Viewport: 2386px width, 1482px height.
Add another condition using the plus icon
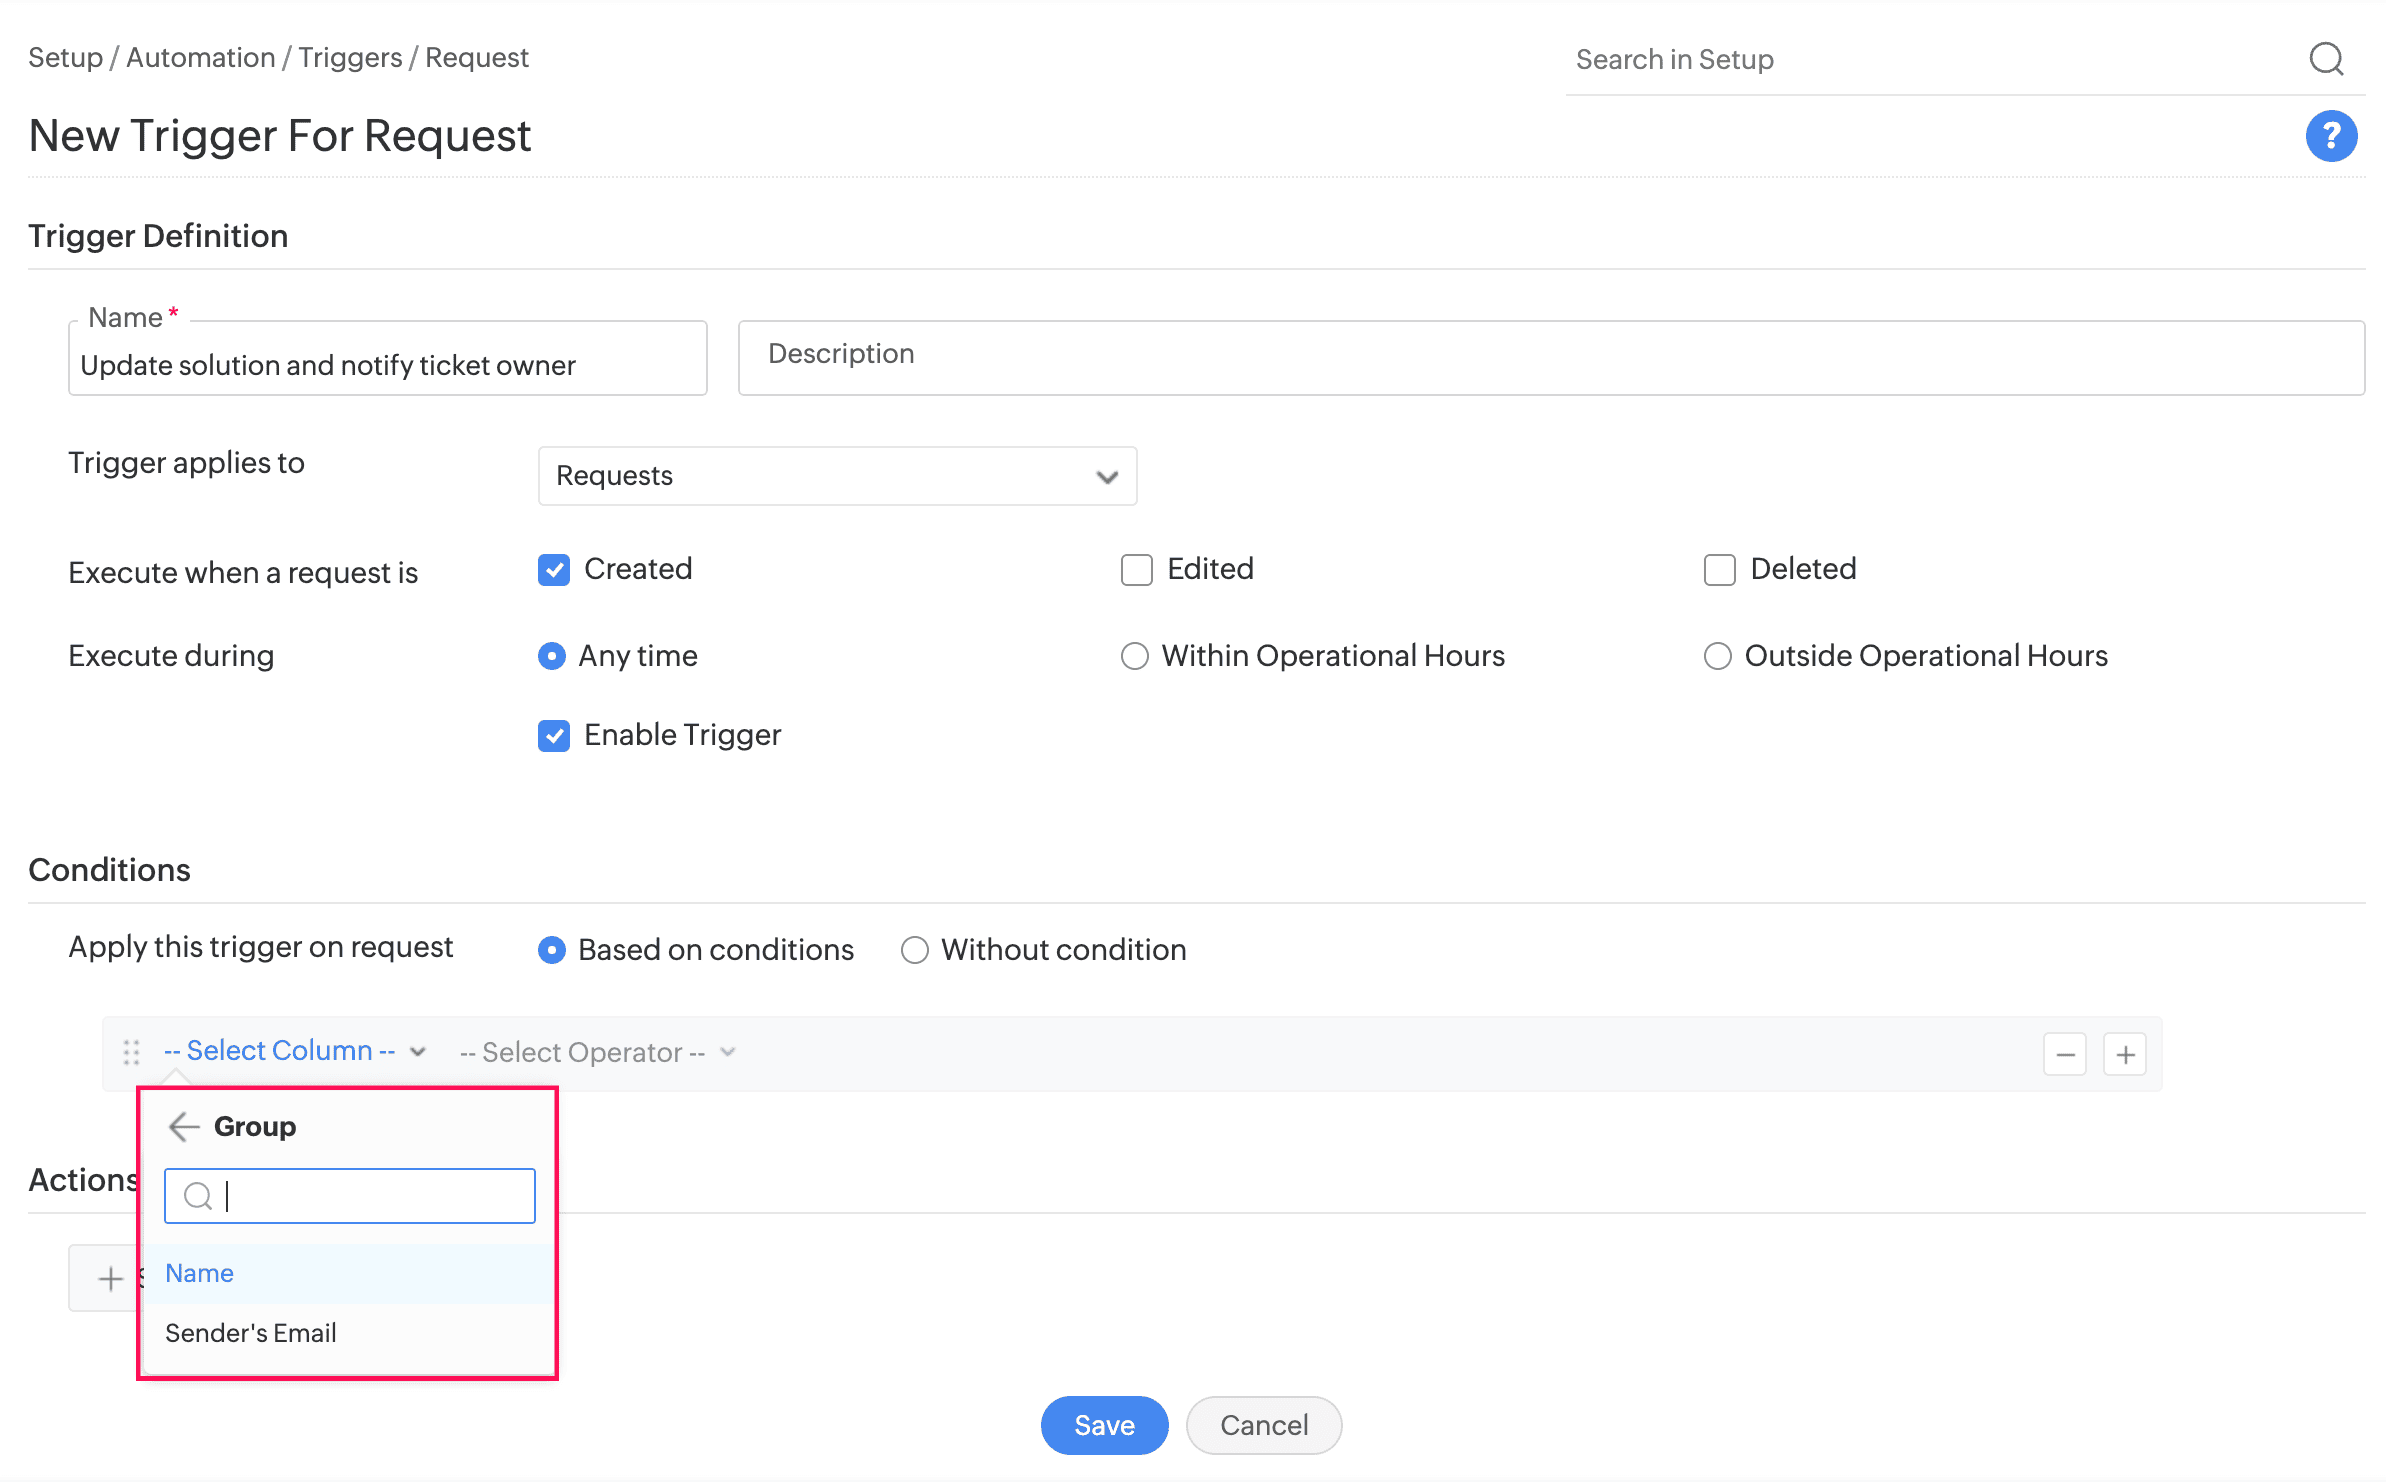click(2125, 1053)
